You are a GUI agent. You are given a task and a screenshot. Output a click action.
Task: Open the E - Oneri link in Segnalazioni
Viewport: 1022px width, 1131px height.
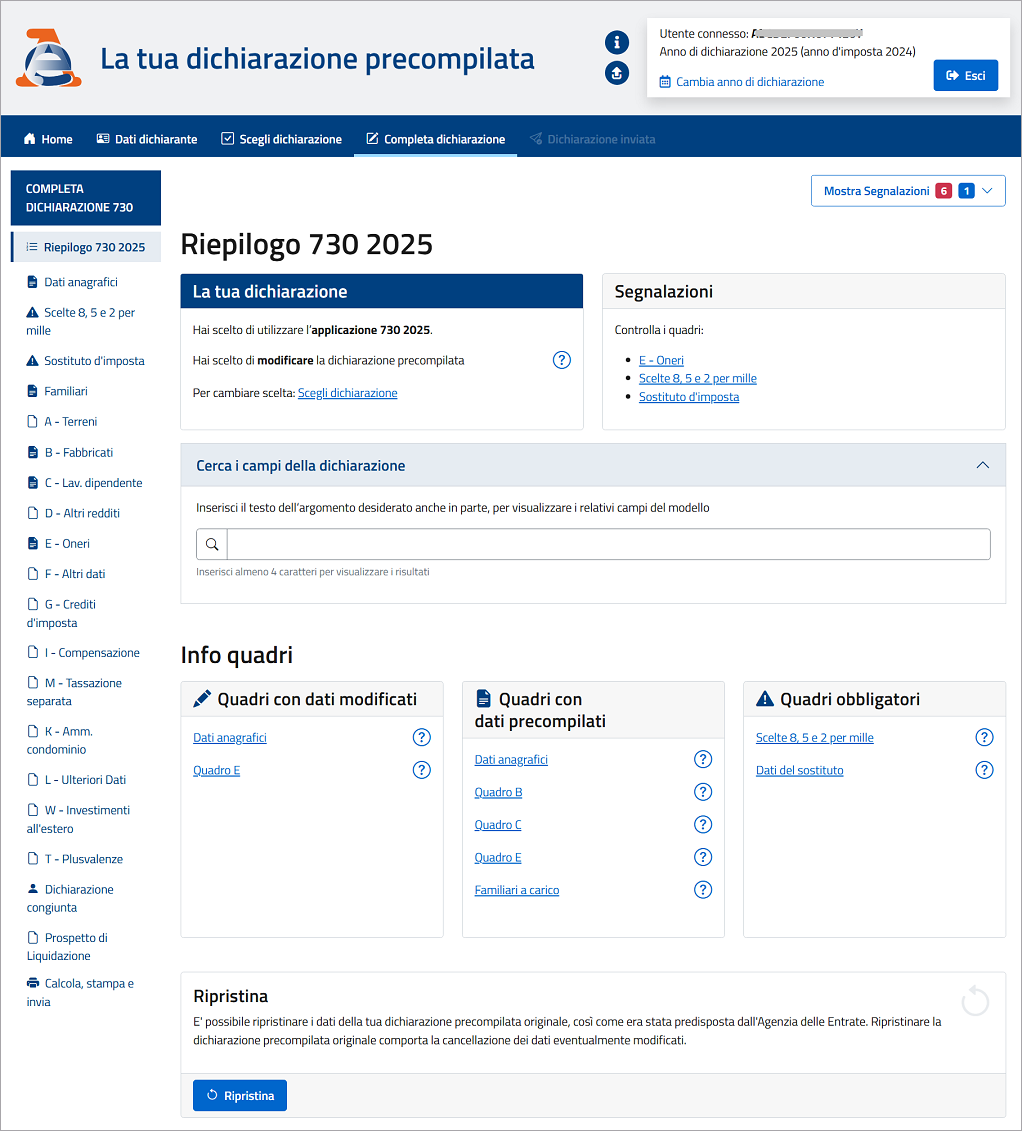(x=661, y=360)
